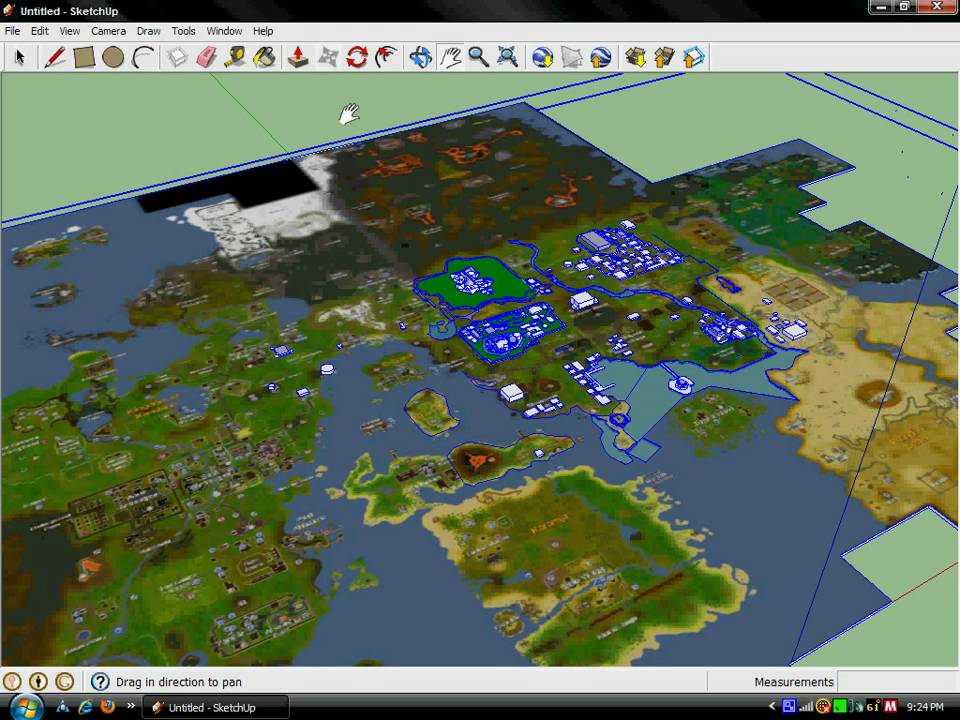Open the Camera menu

(x=108, y=31)
